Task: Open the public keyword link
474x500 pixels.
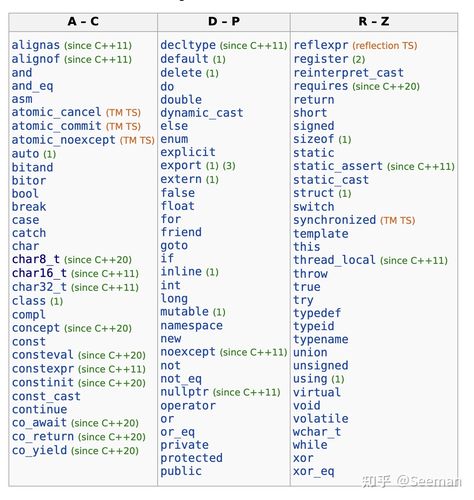Action: [x=181, y=471]
